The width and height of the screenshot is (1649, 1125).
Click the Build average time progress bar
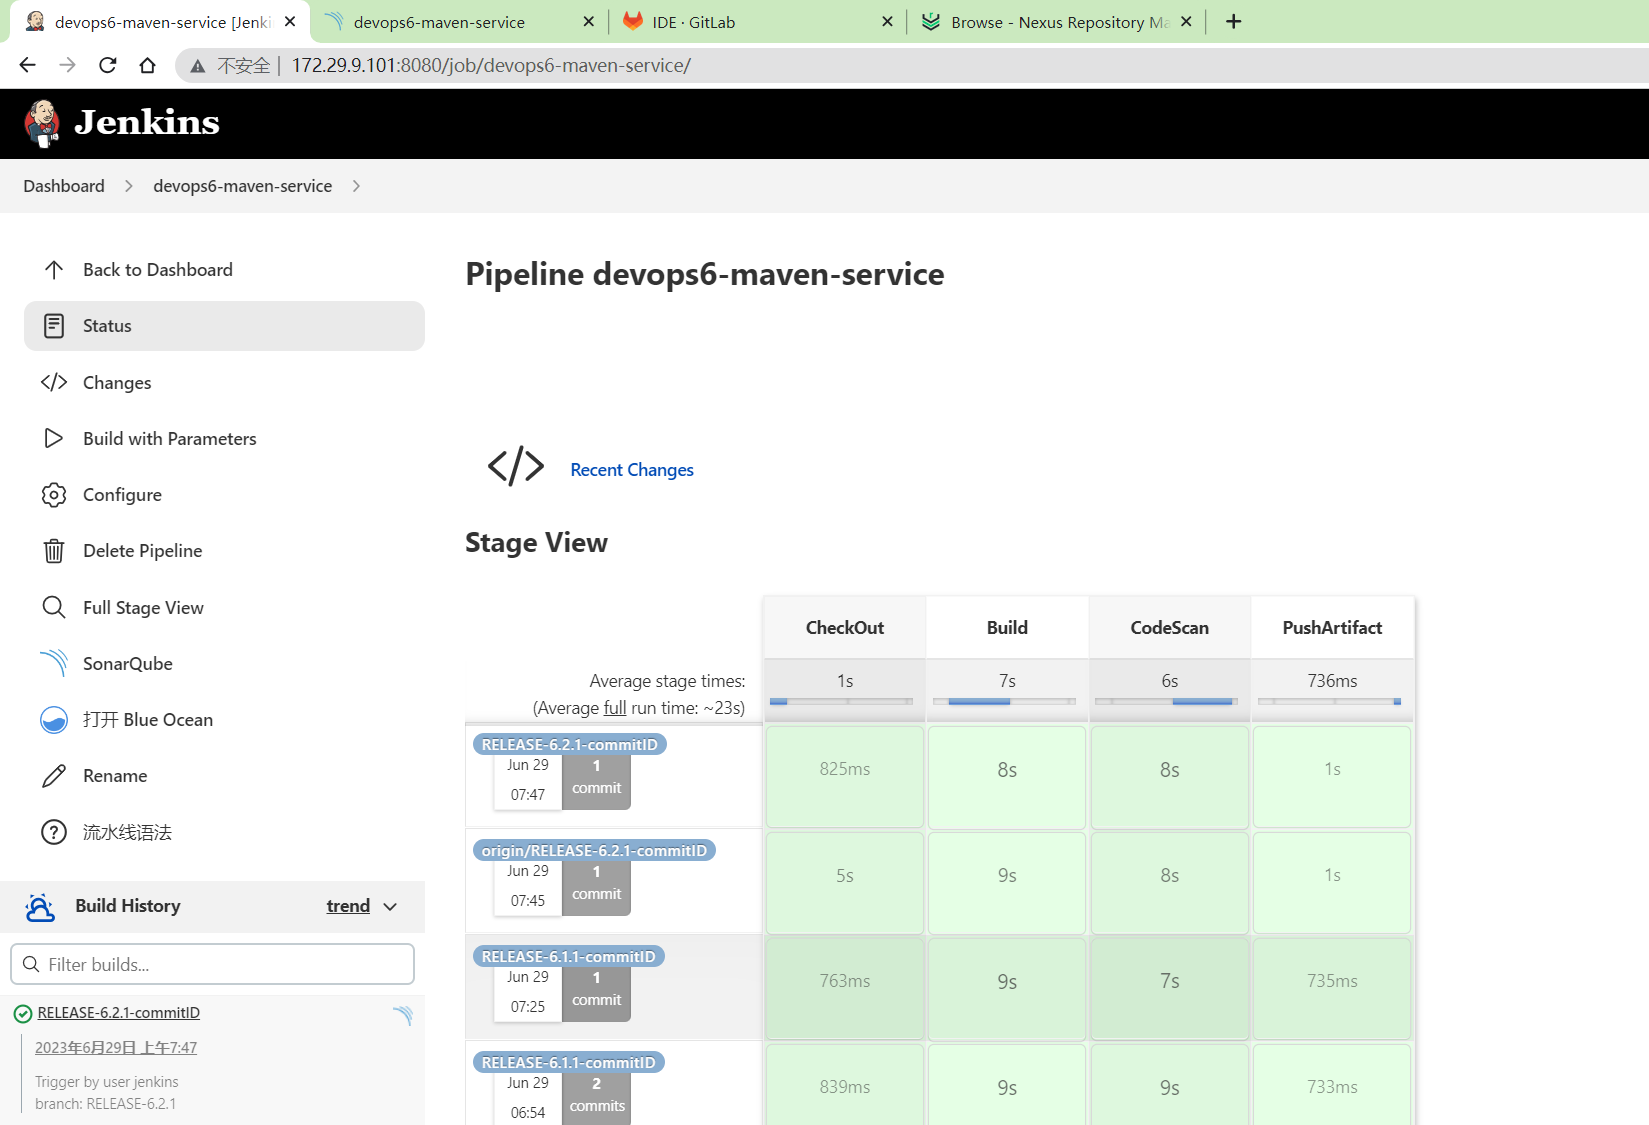pos(1005,702)
